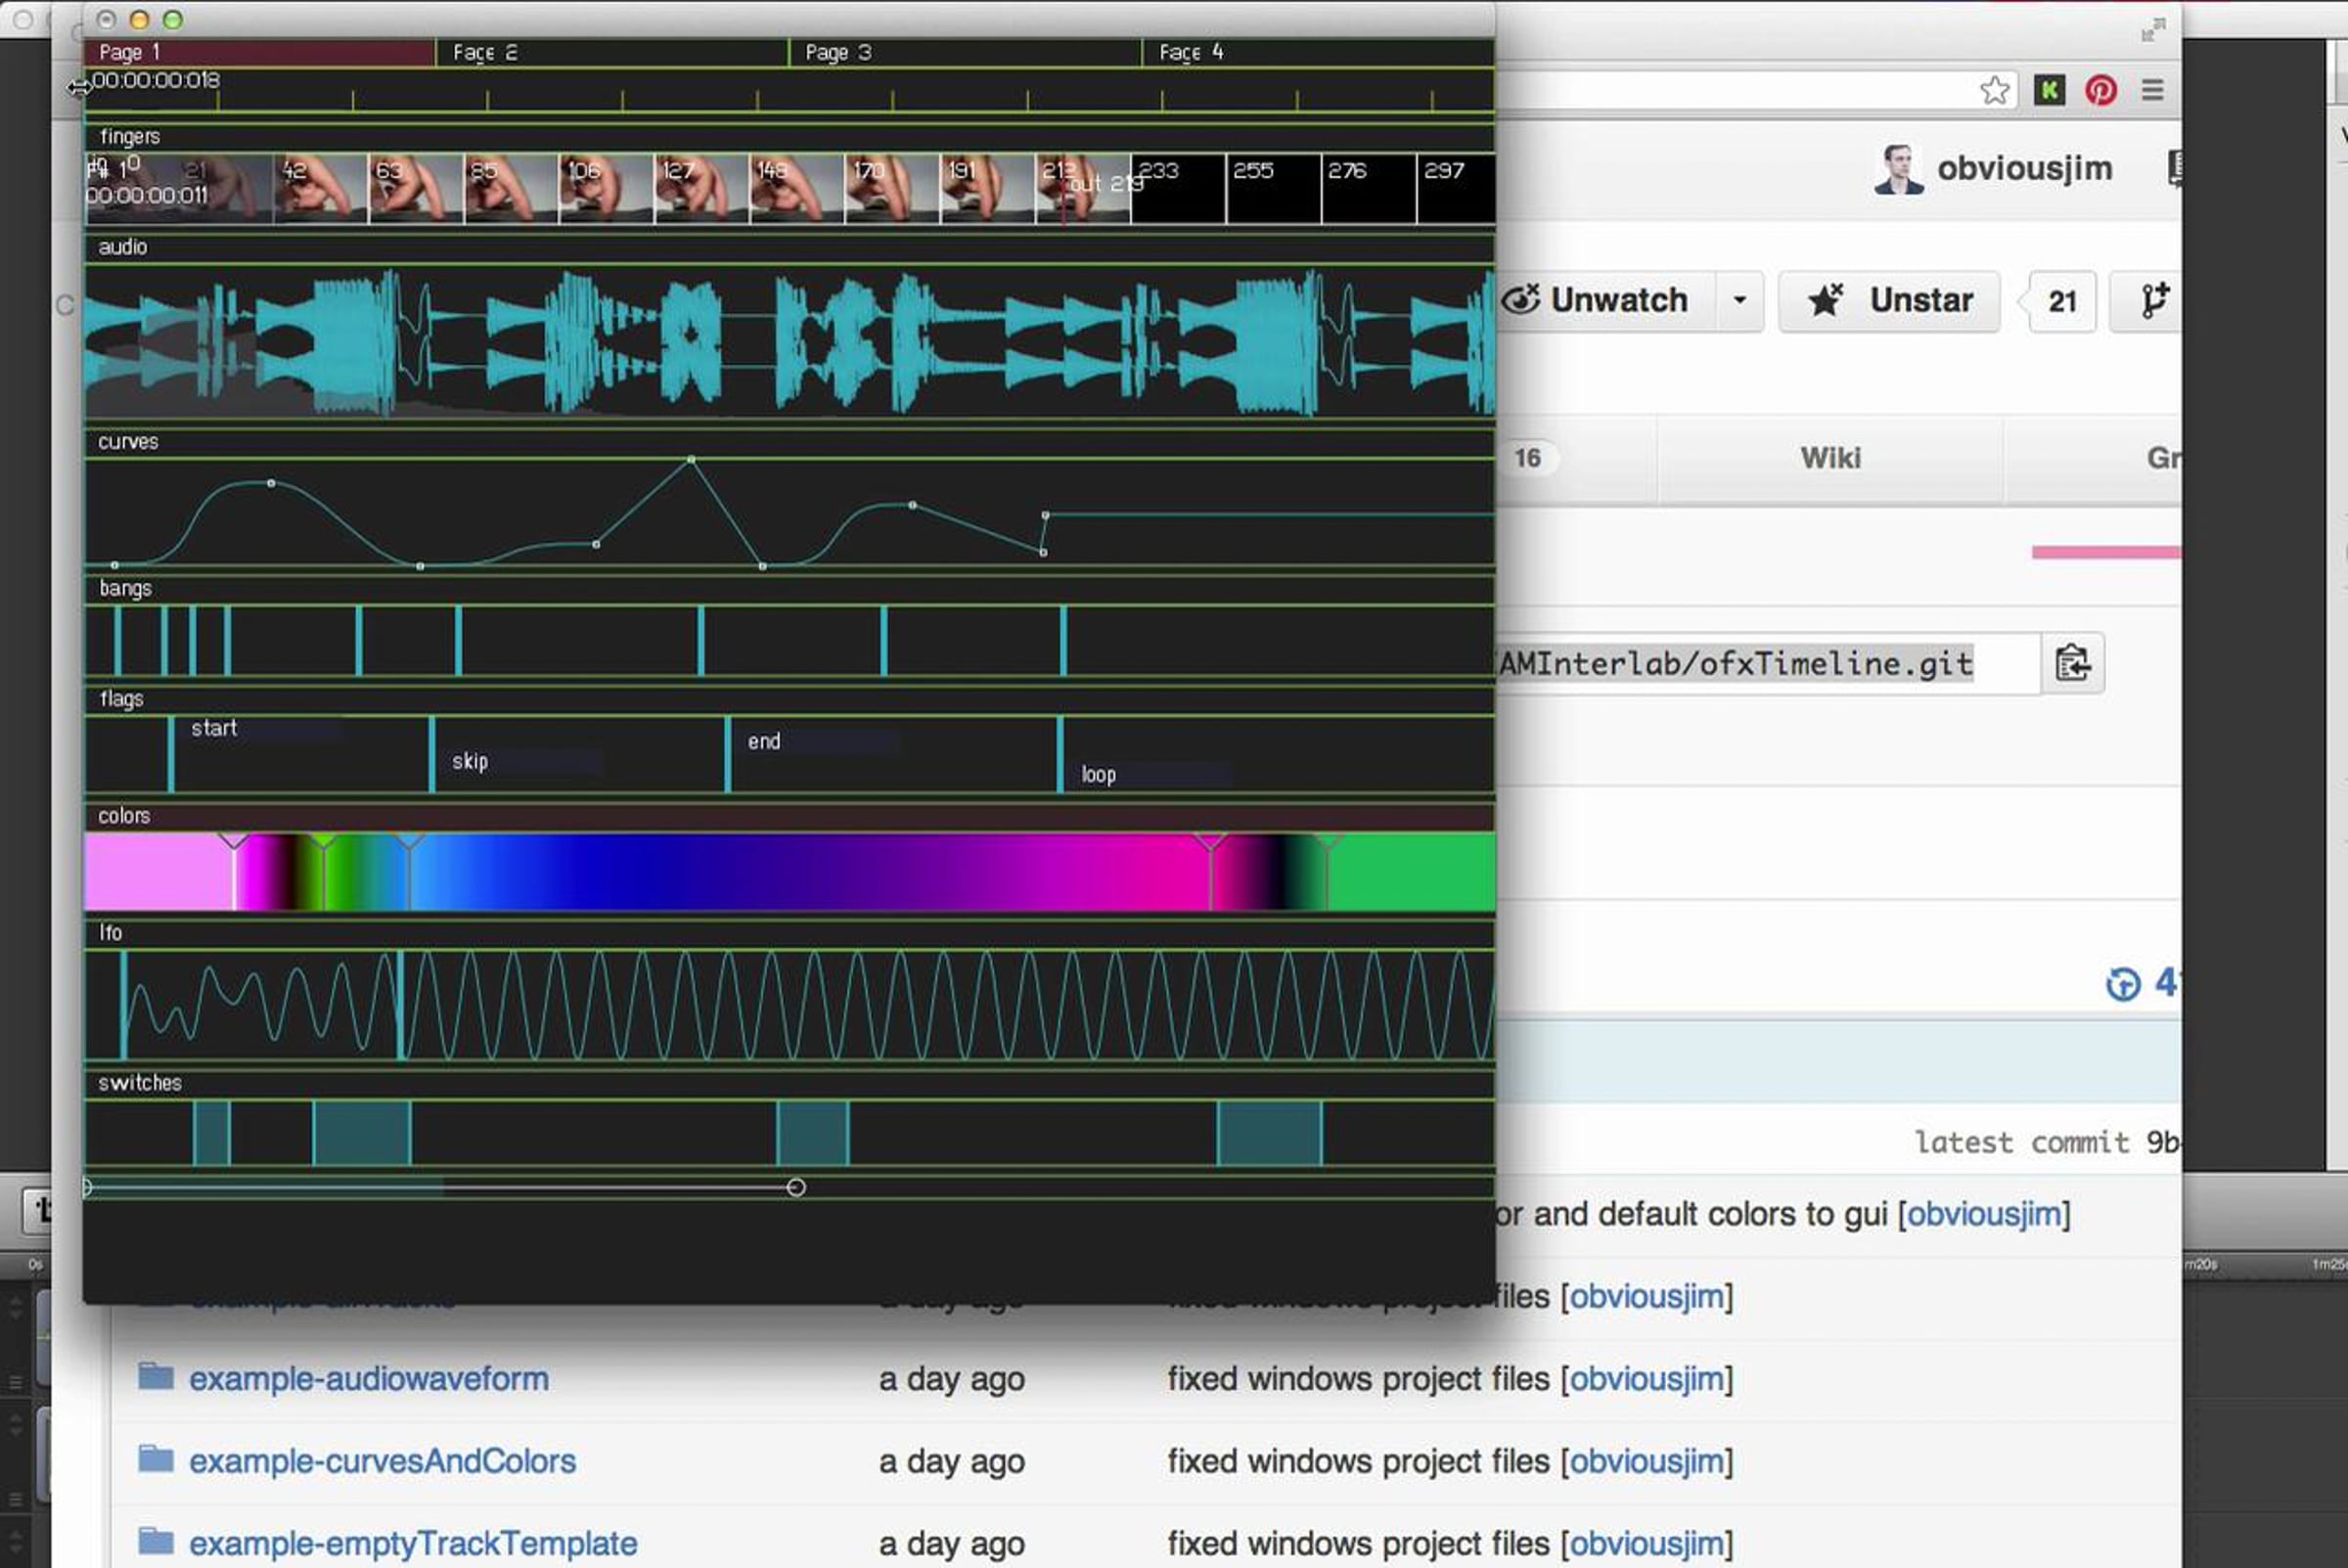Open the Unwatch dropdown arrow
The width and height of the screenshot is (2348, 1568).
click(x=1739, y=301)
